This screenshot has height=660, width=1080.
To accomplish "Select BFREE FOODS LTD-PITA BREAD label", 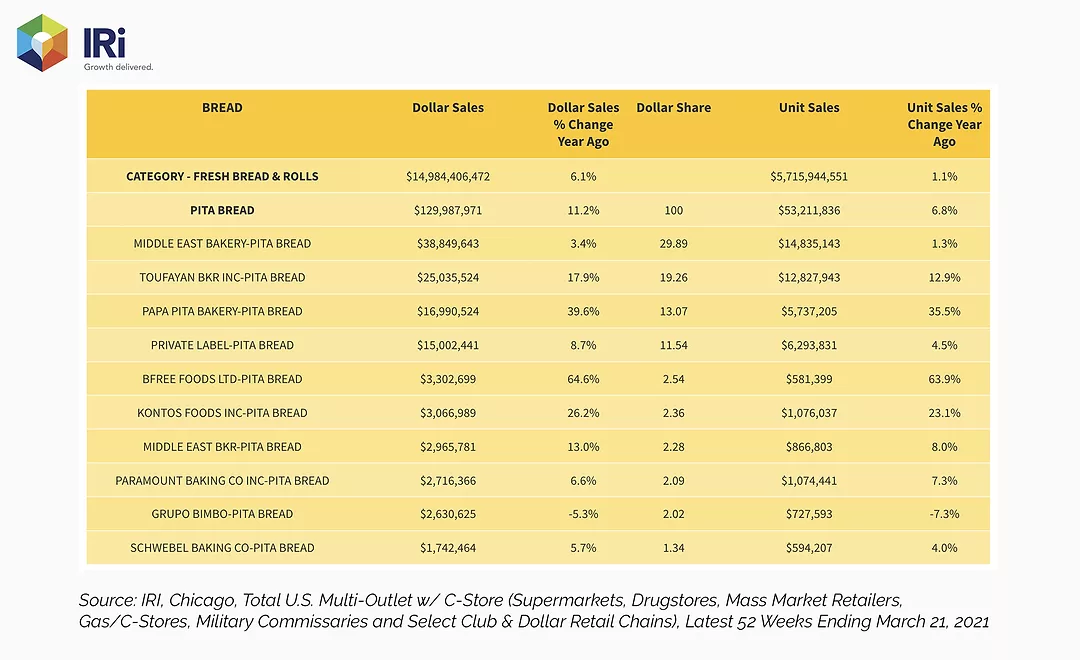I will [x=222, y=379].
